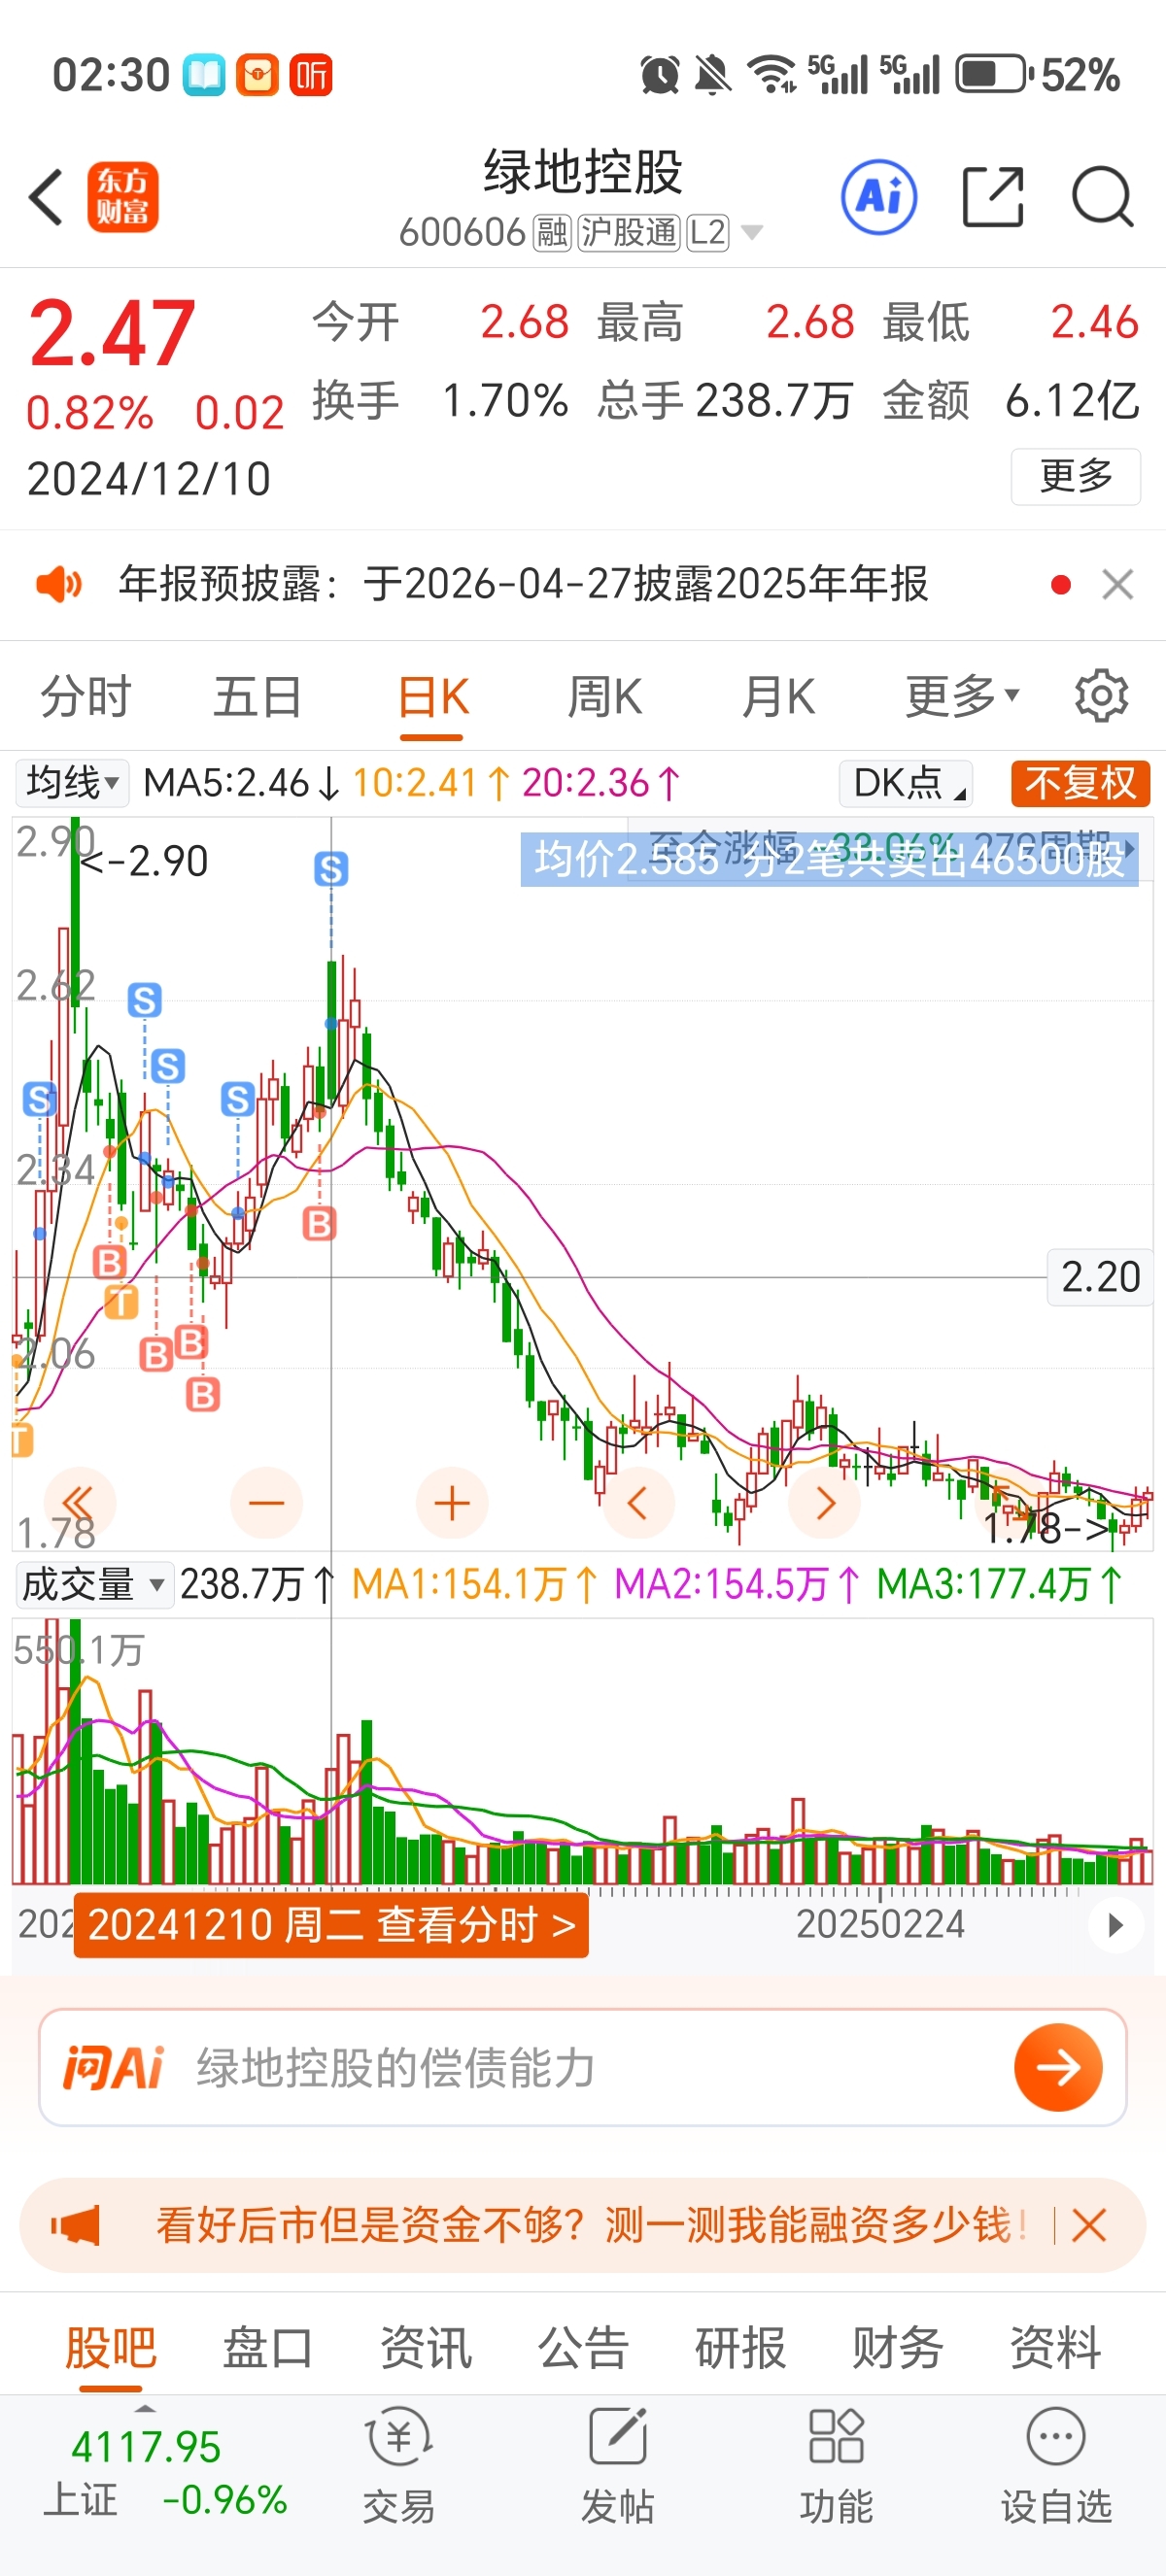Switch to 盘口 tab
The image size is (1166, 2576).
268,2347
